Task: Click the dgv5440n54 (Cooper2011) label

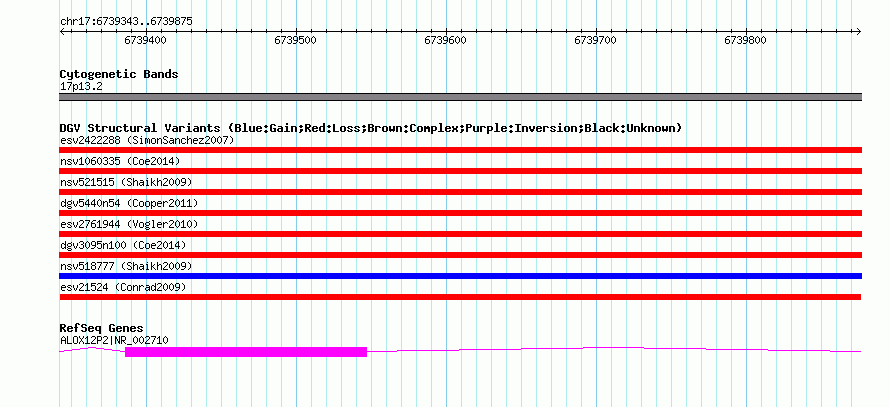Action: pyautogui.click(x=129, y=203)
